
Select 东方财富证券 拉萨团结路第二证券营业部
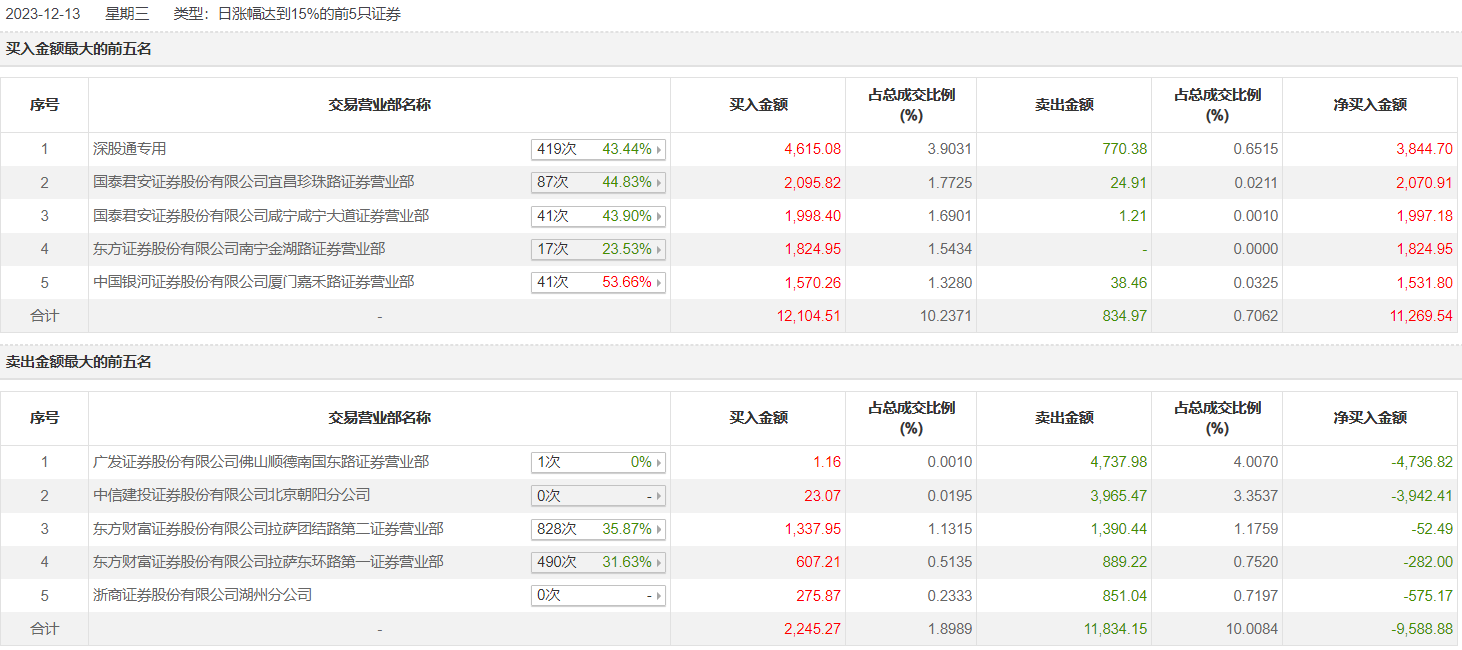[268, 529]
